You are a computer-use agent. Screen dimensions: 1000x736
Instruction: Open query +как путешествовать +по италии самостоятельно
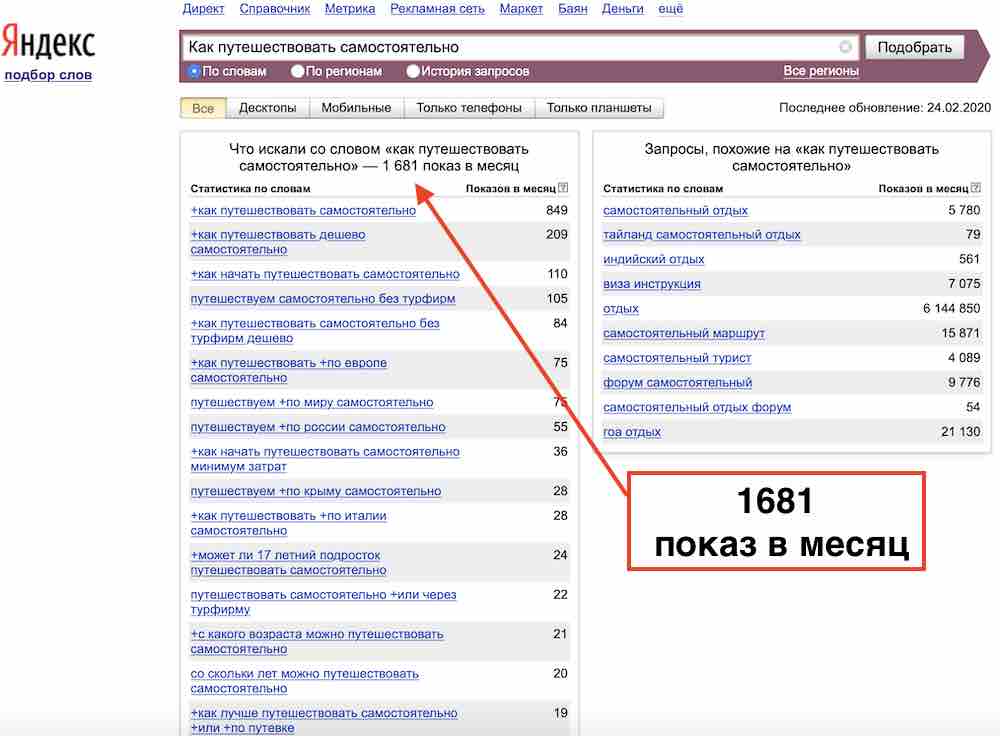[288, 523]
